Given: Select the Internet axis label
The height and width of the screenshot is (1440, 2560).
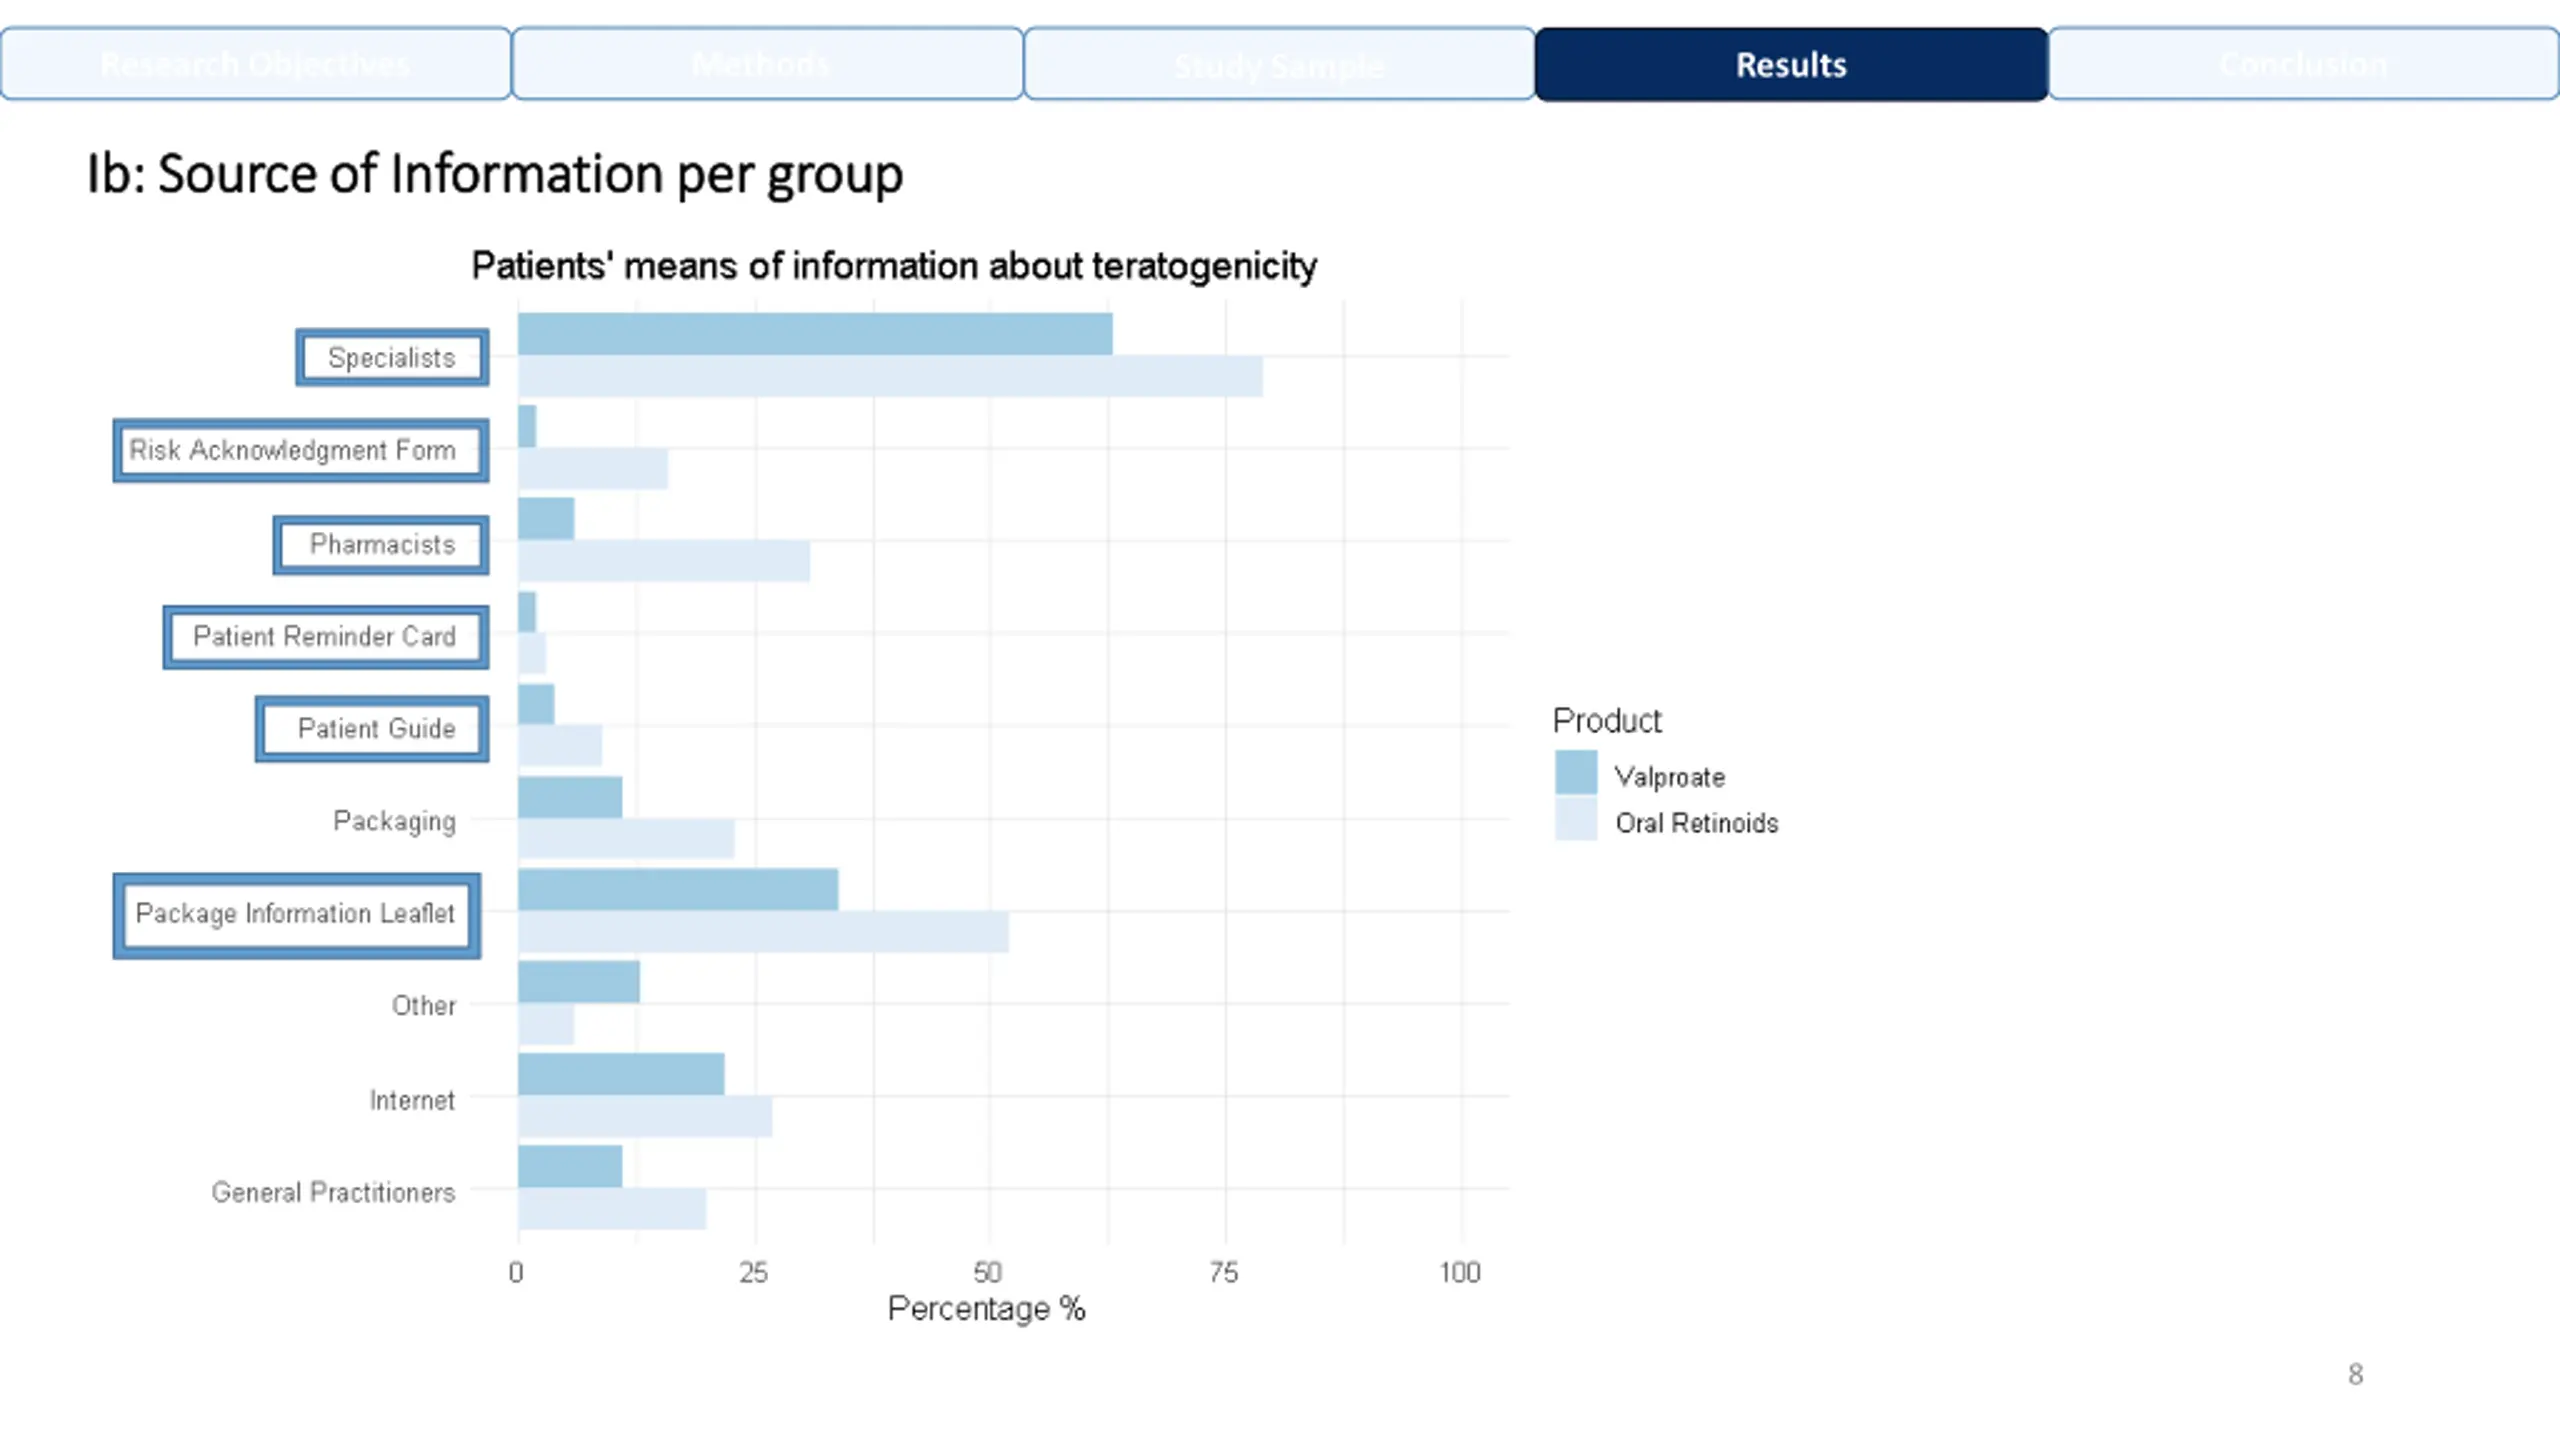Looking at the screenshot, I should click(x=412, y=1100).
